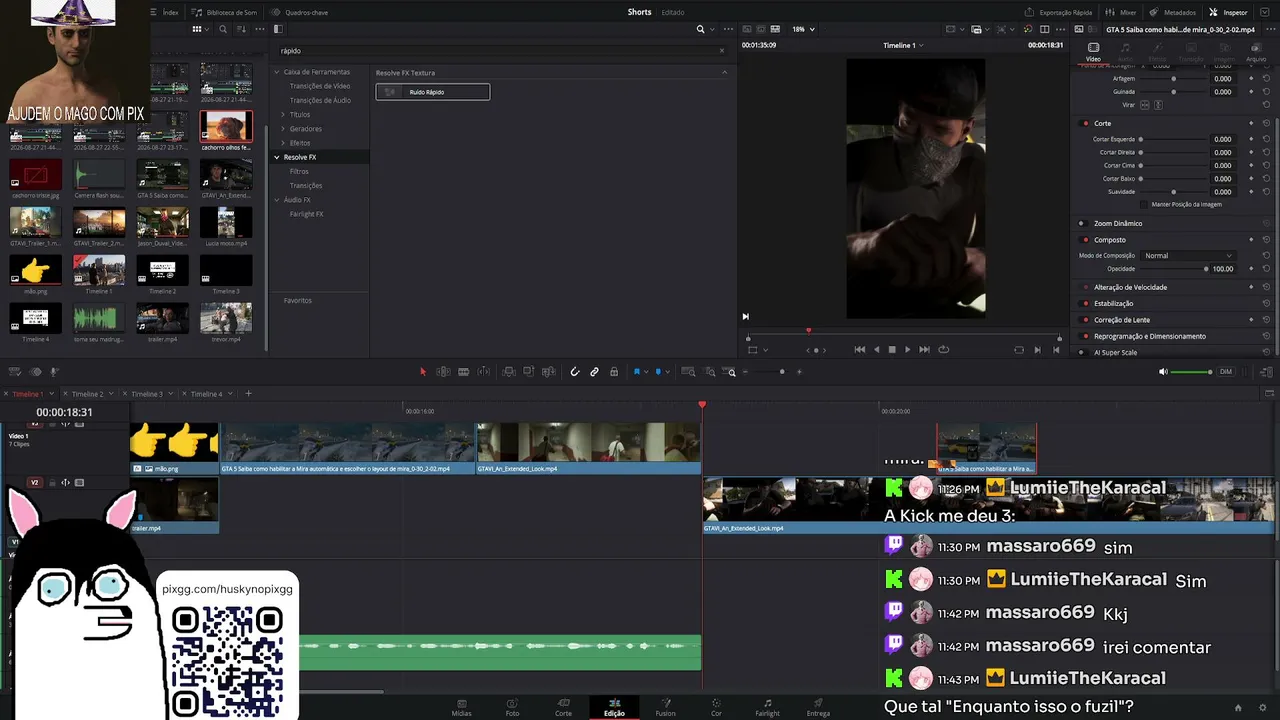1280x720 pixels.
Task: Click the Cortar Esquerda value field
Action: [x=1222, y=139]
